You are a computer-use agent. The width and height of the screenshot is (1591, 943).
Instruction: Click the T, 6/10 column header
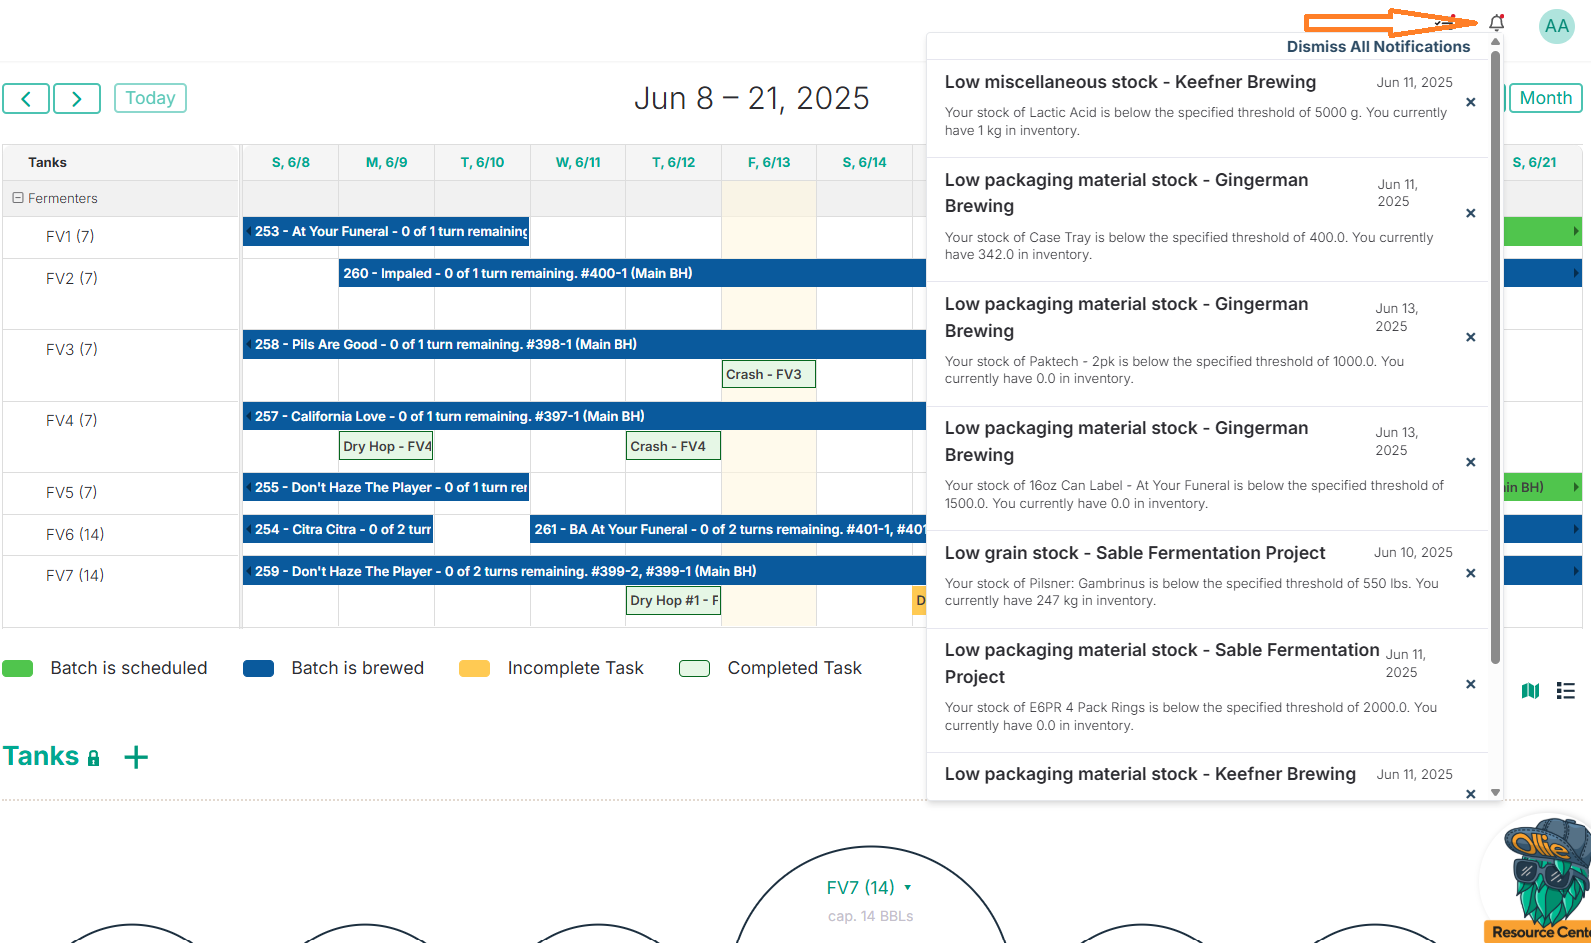[x=482, y=162]
